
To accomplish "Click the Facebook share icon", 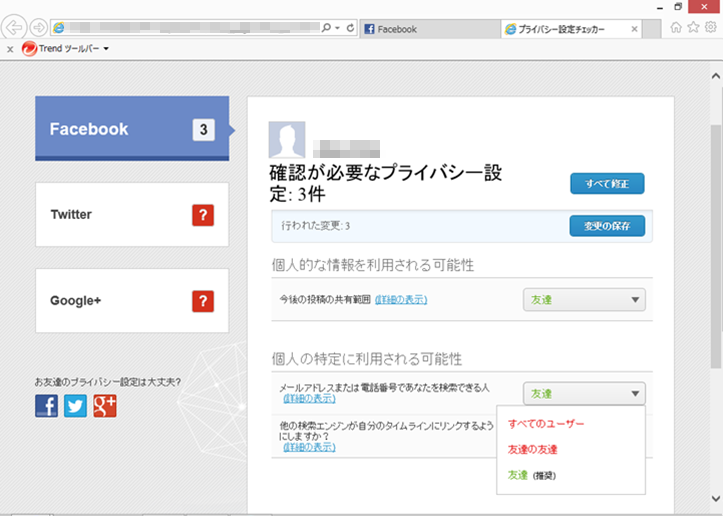I will [x=46, y=405].
